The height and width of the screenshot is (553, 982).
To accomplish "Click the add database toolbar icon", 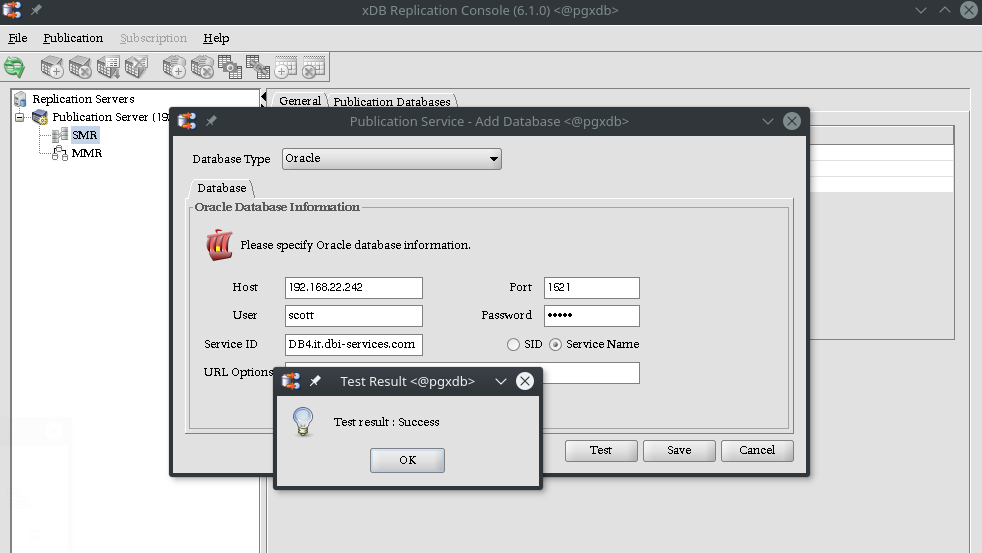I will (173, 67).
